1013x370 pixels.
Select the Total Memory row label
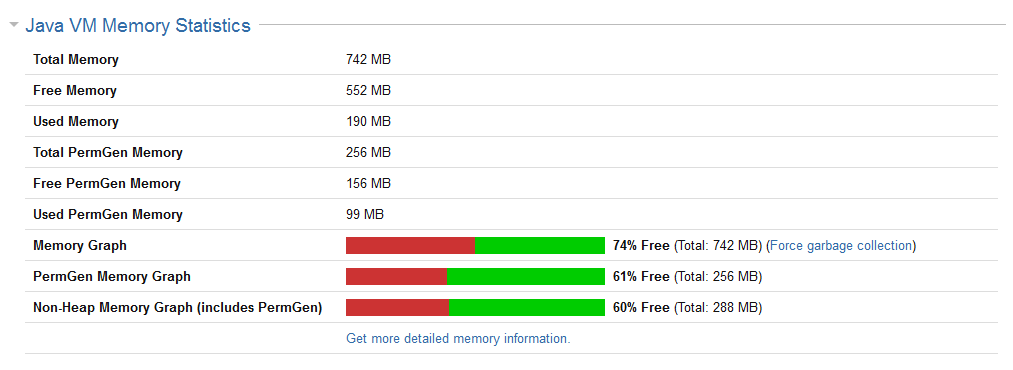76,59
